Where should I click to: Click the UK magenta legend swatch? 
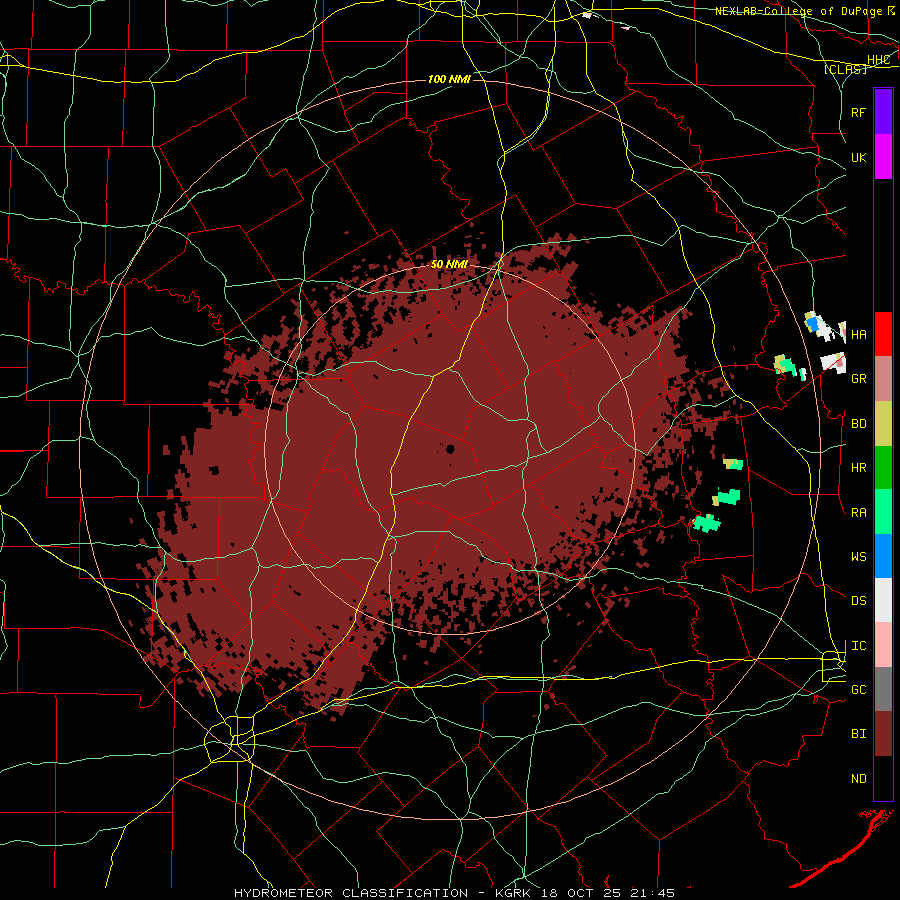[883, 157]
